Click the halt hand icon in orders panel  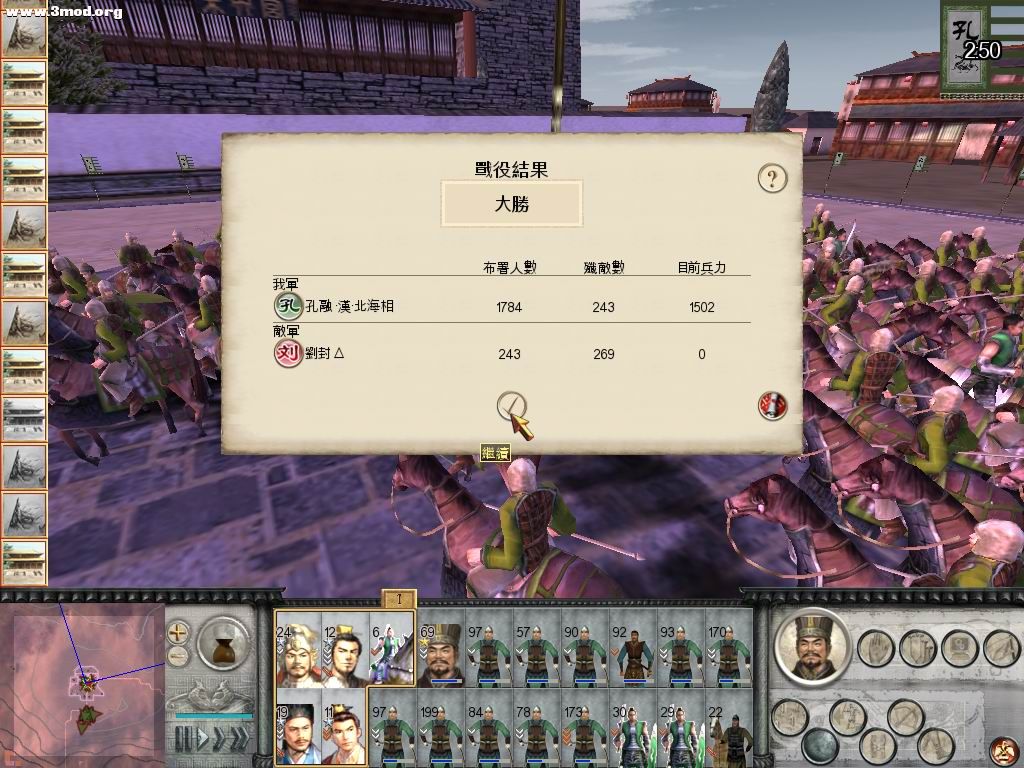[x=875, y=648]
